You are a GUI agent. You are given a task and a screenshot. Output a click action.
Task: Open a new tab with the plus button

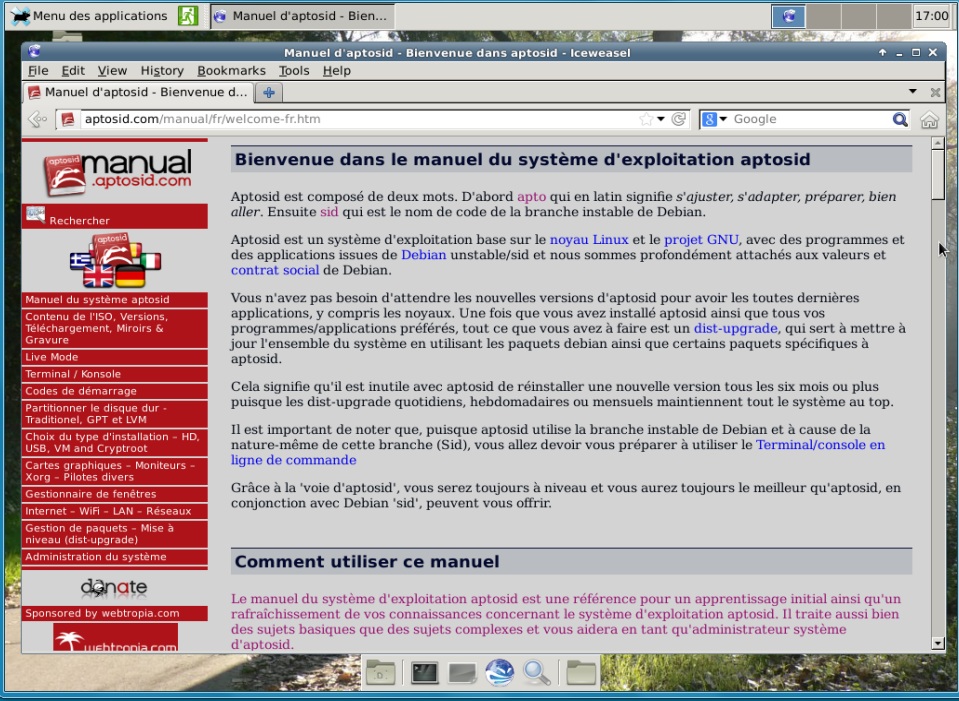click(268, 92)
